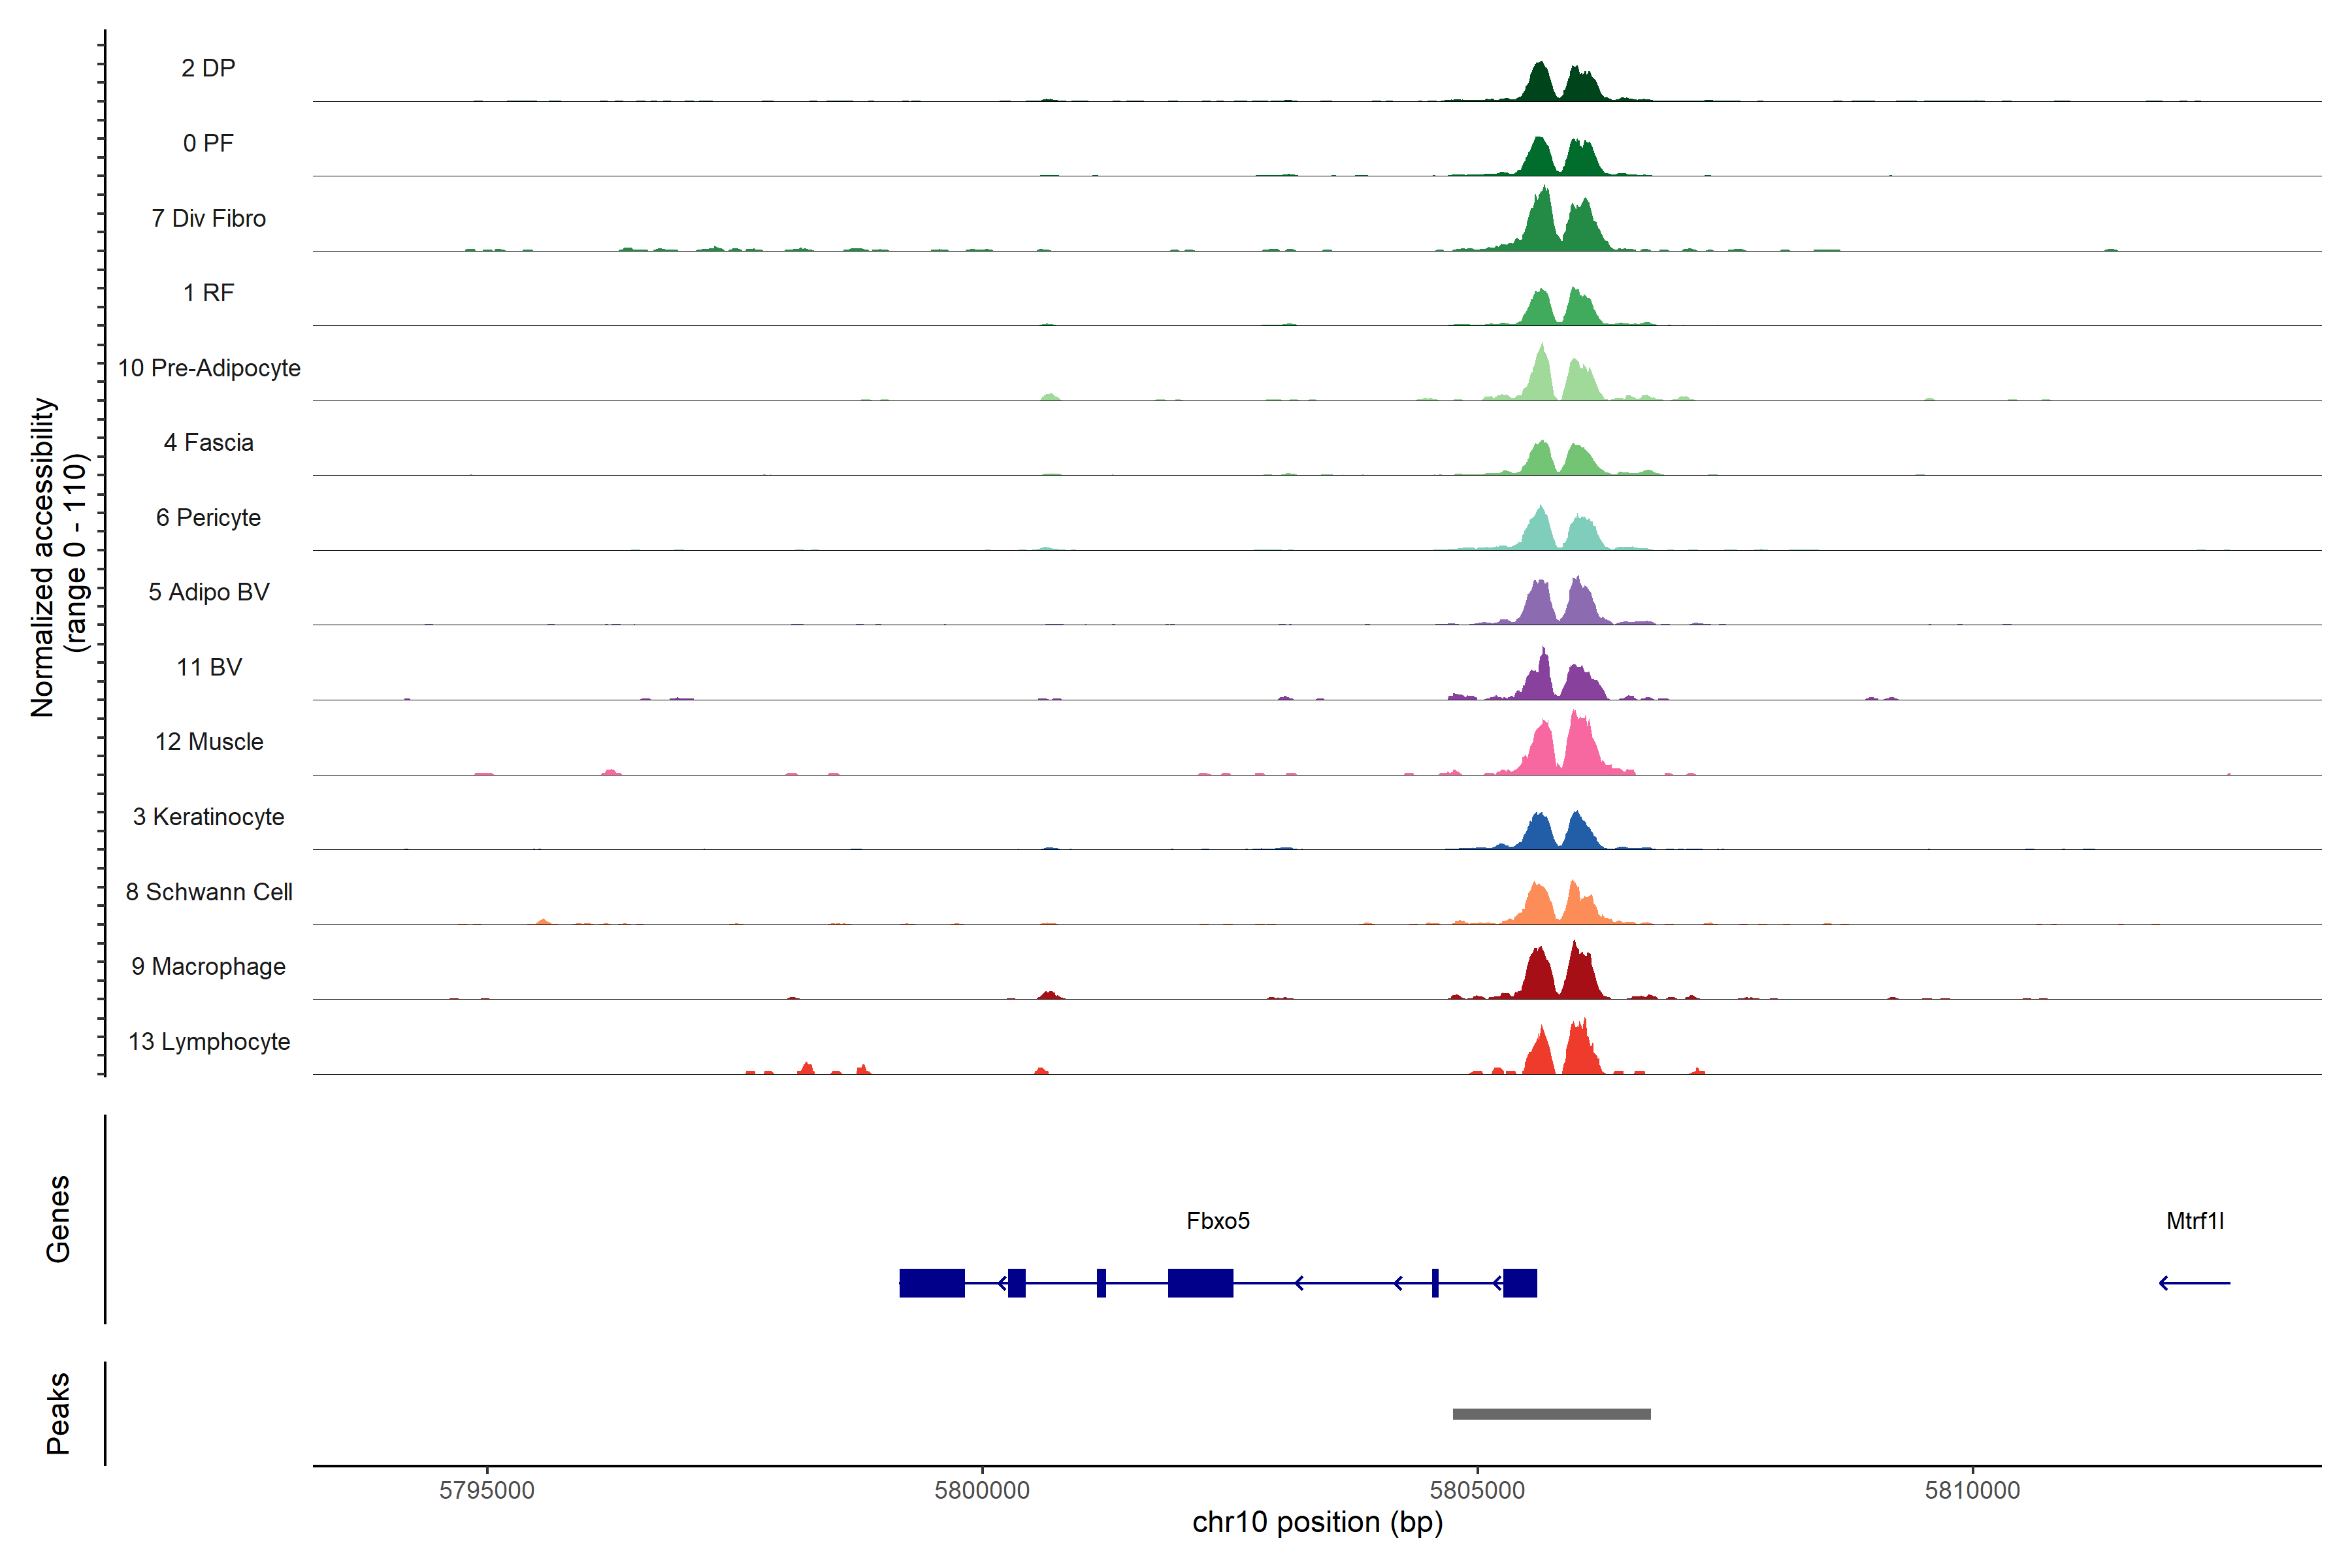The height and width of the screenshot is (1568, 2352).
Task: Click the 5795000 x-axis tick label
Action: [x=487, y=1490]
